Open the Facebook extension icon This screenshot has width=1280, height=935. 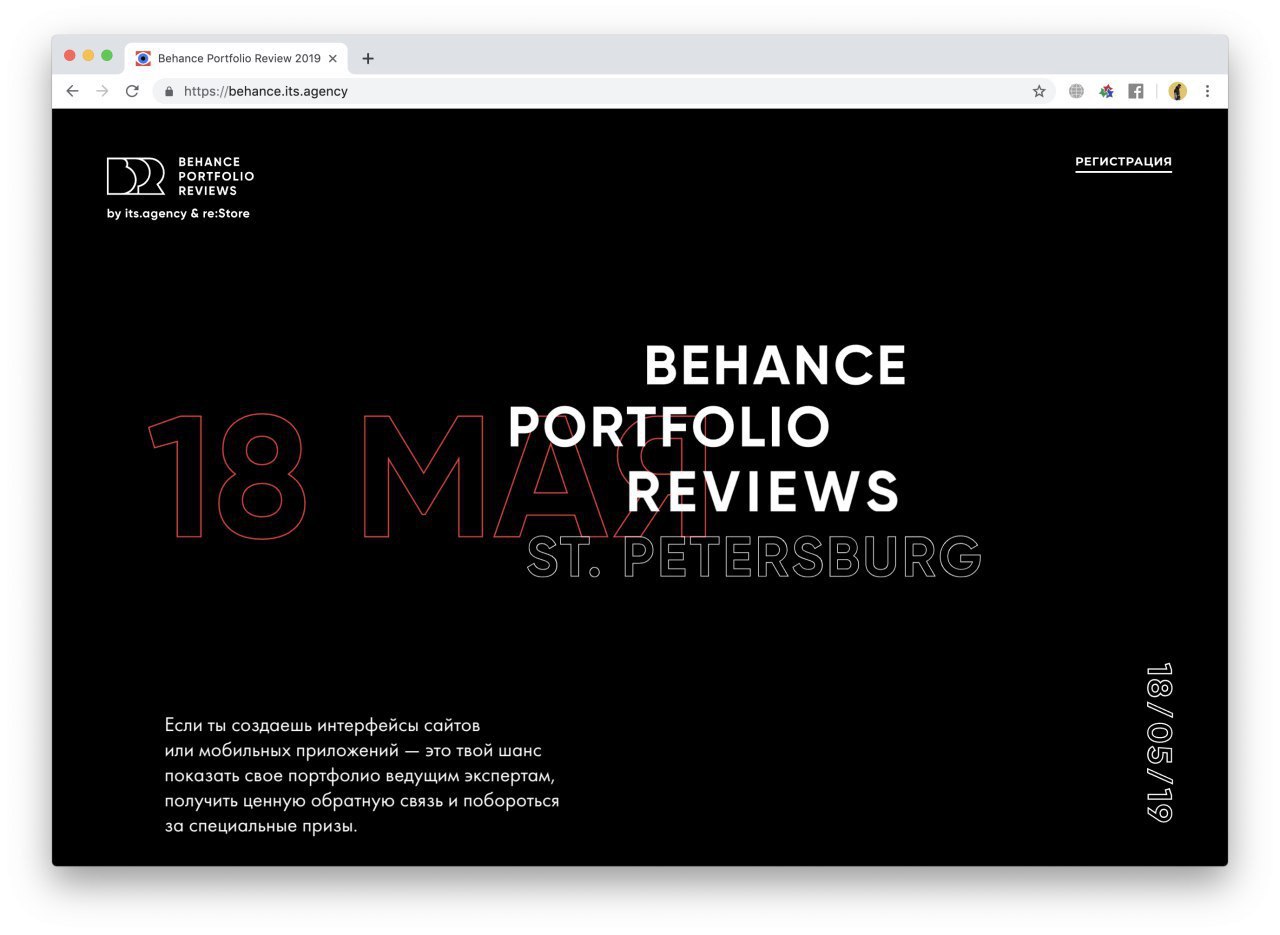[1136, 91]
